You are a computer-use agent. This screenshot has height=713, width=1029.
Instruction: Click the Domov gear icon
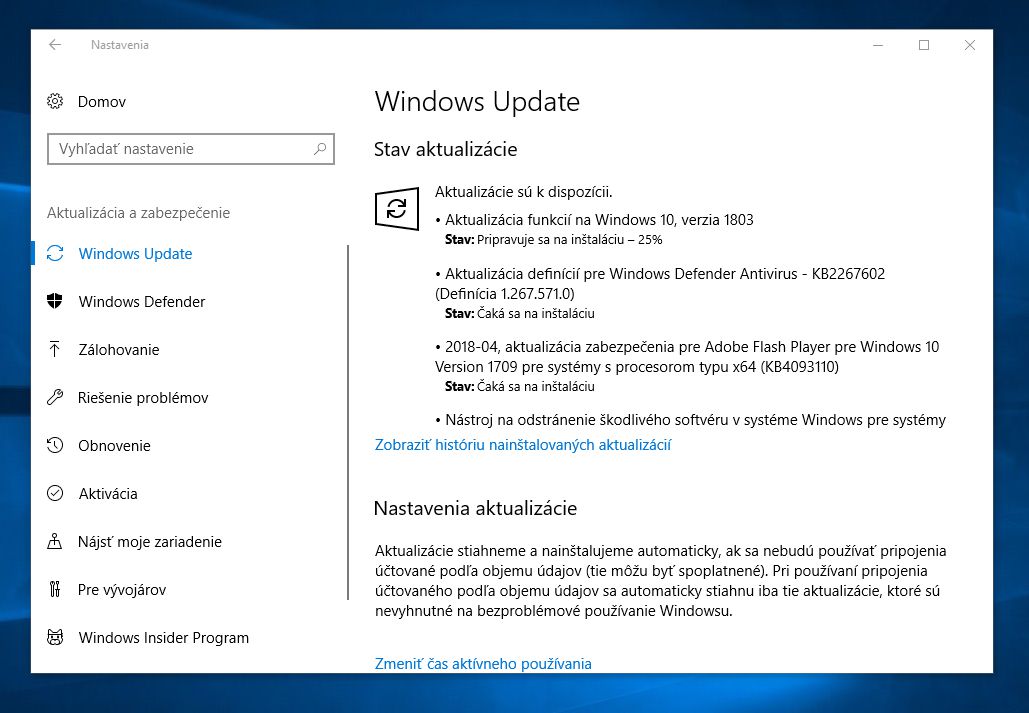point(55,101)
